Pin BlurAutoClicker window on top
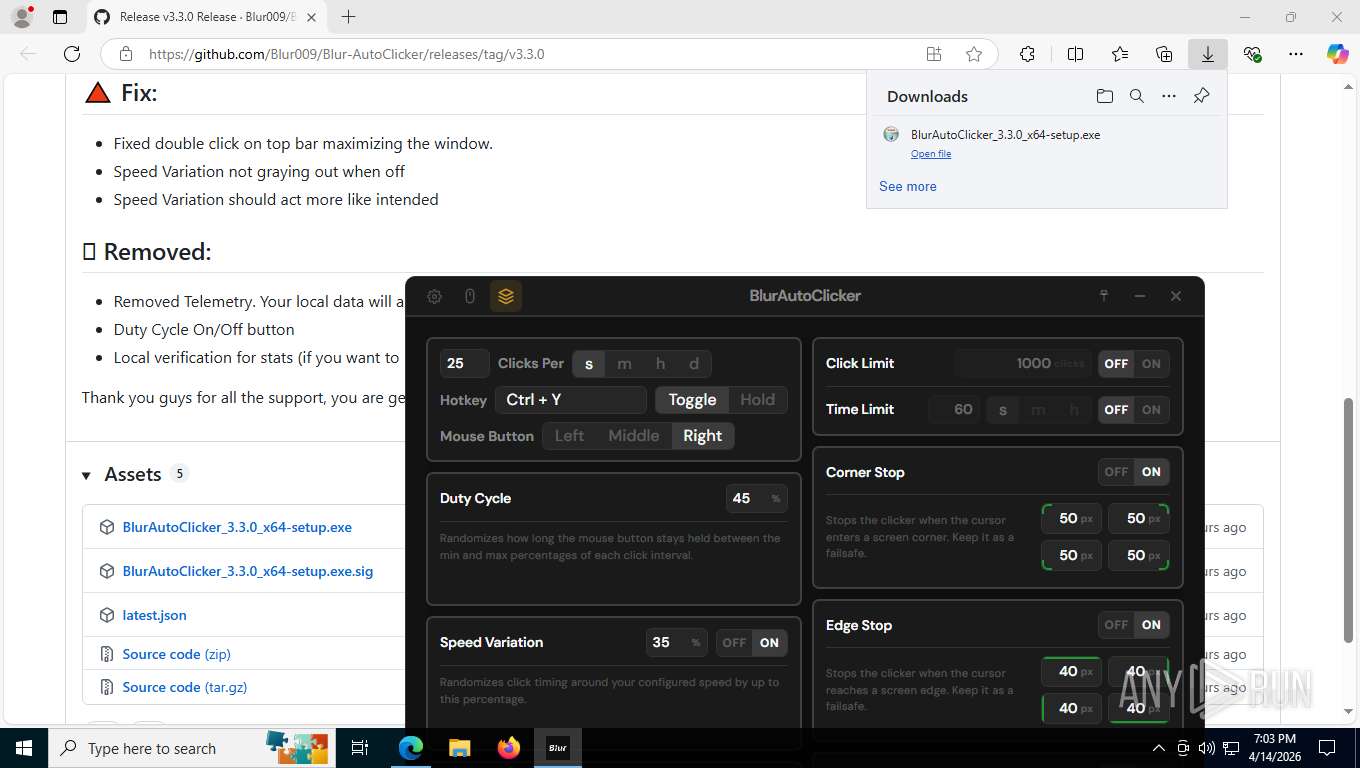Image resolution: width=1360 pixels, height=768 pixels. (1104, 296)
